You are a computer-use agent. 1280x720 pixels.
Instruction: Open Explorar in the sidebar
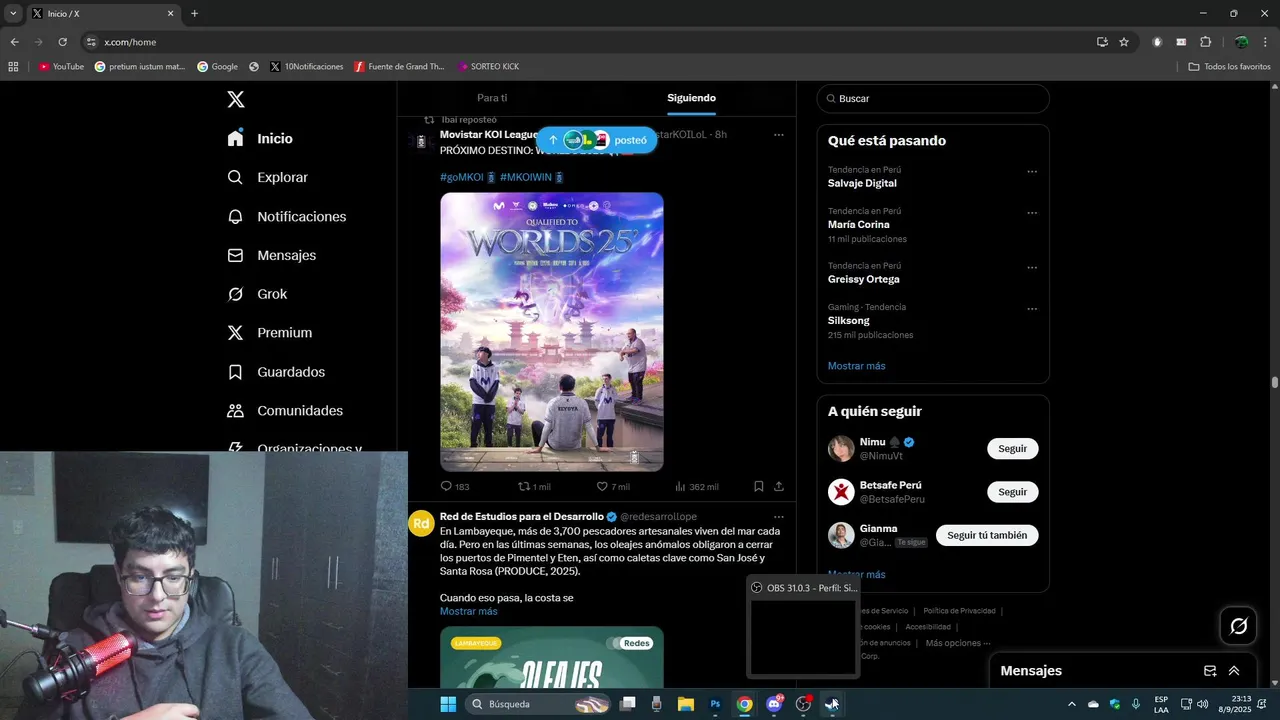[267, 177]
